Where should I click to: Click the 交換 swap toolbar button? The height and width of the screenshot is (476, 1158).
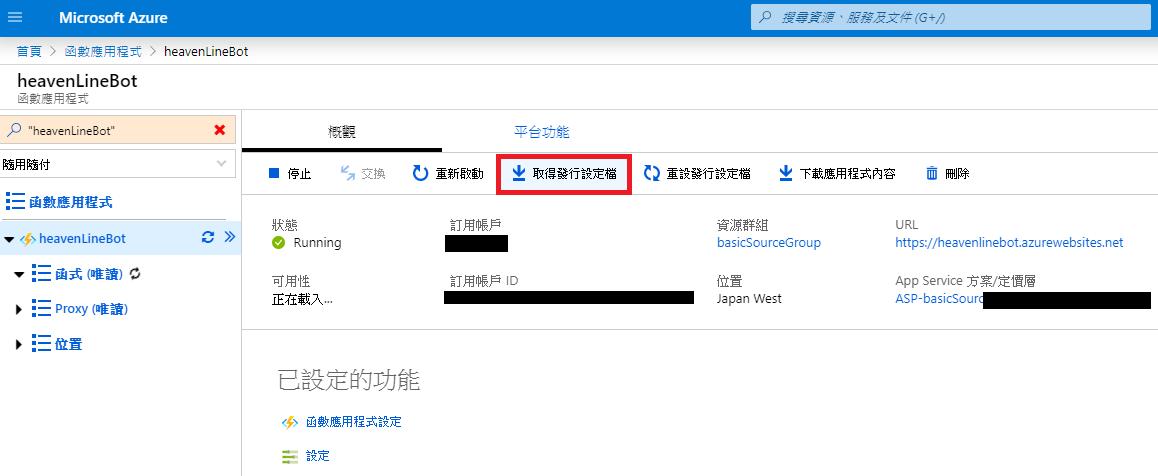[363, 173]
